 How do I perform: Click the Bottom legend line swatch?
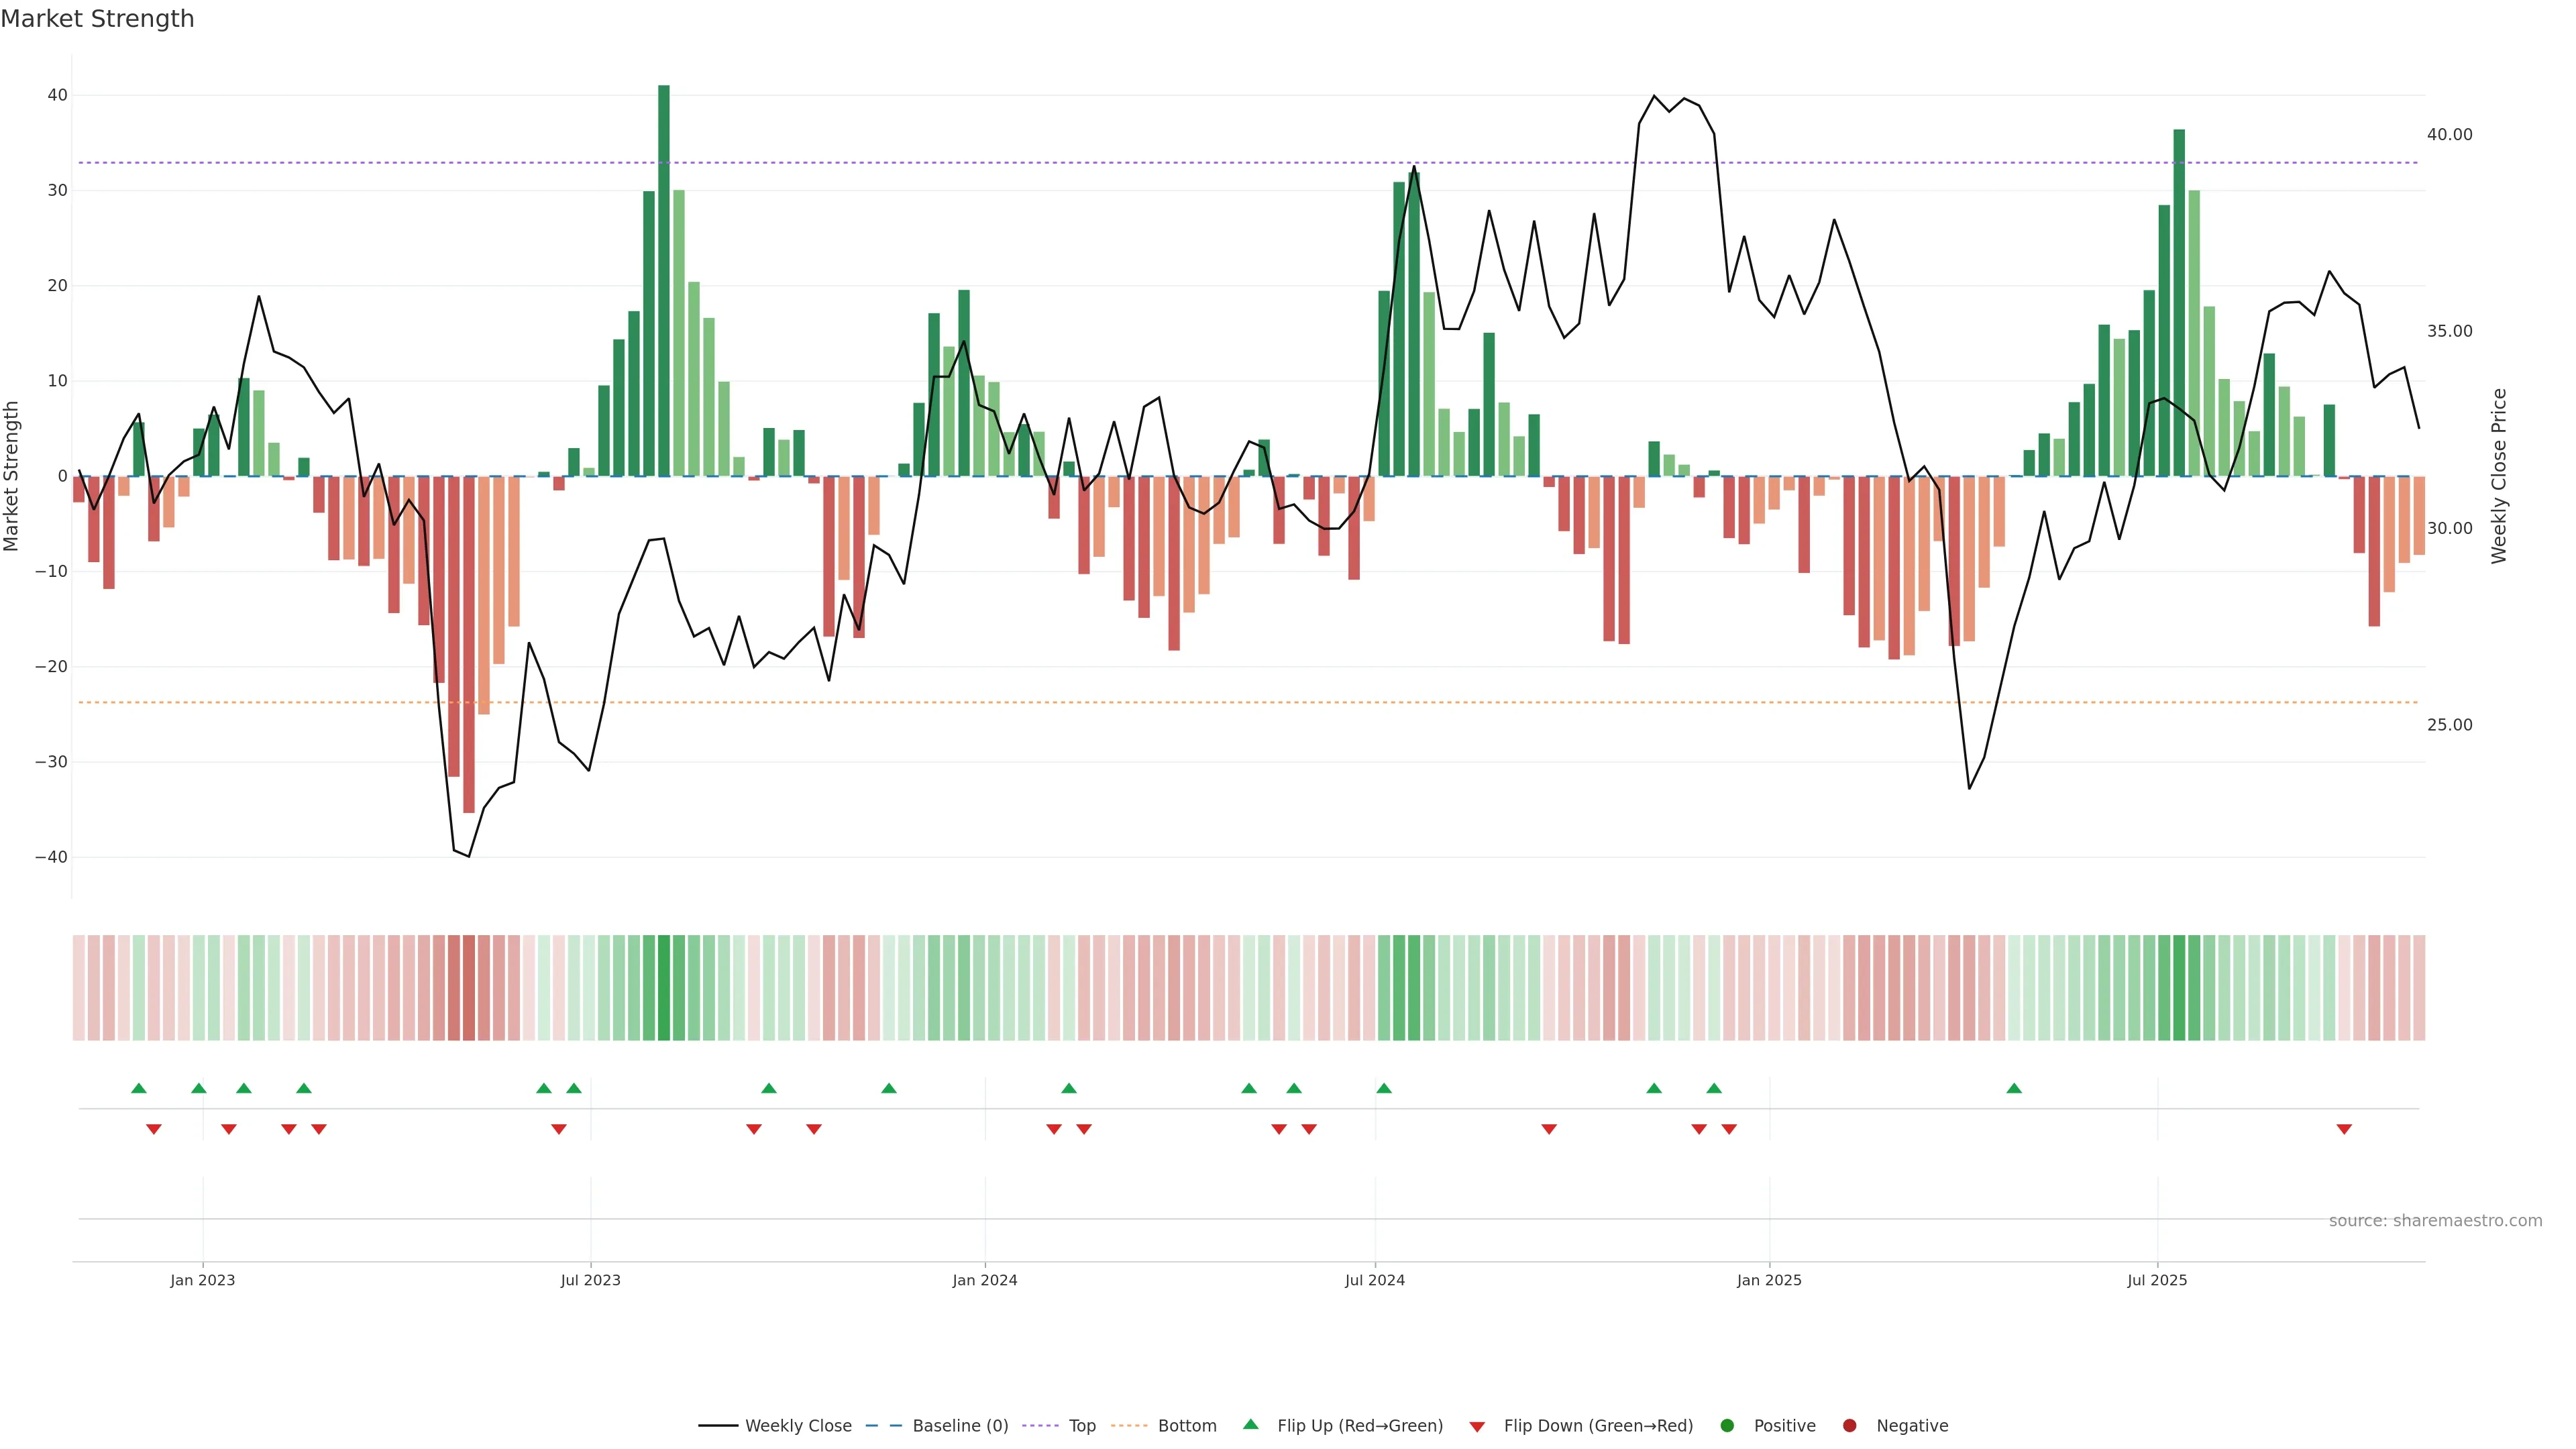(1129, 1425)
